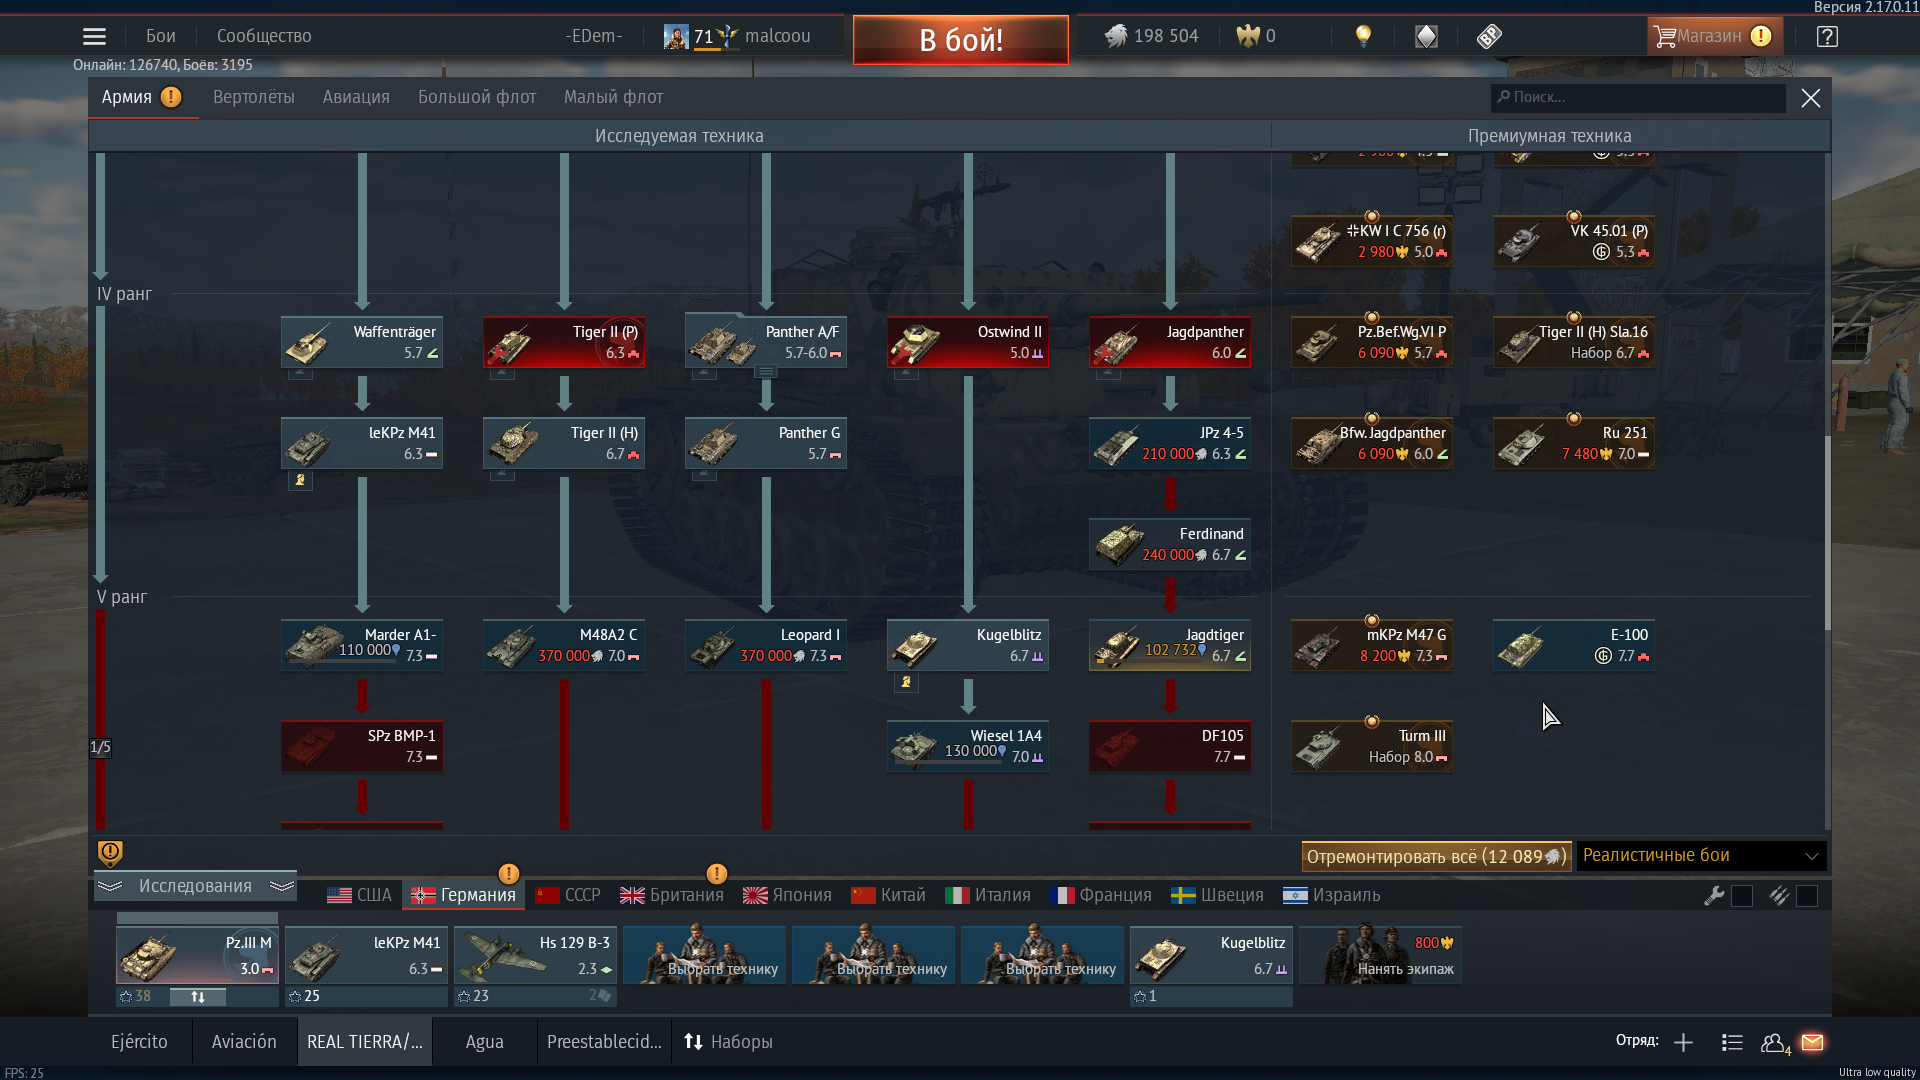Toggle the auto ammo refill checkbox
Viewport: 1920px width, 1080px height.
pyautogui.click(x=1807, y=896)
